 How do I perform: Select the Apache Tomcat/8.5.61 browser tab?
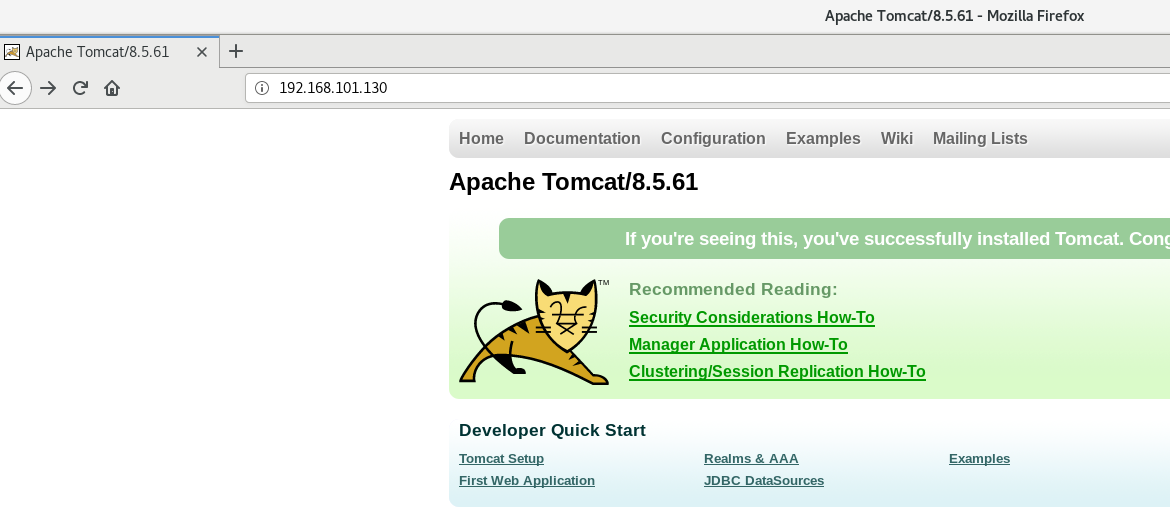pos(110,51)
